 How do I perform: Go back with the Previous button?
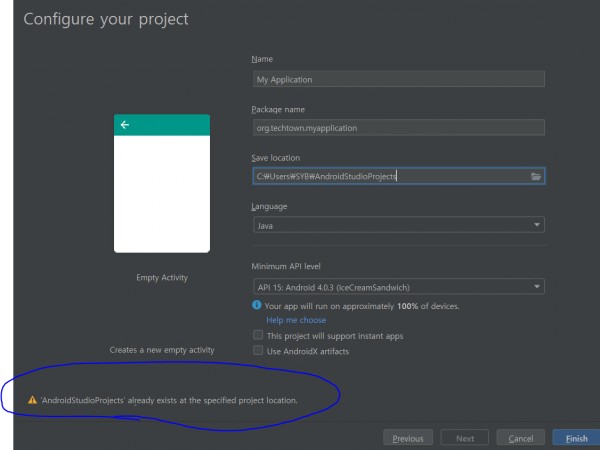click(x=408, y=439)
